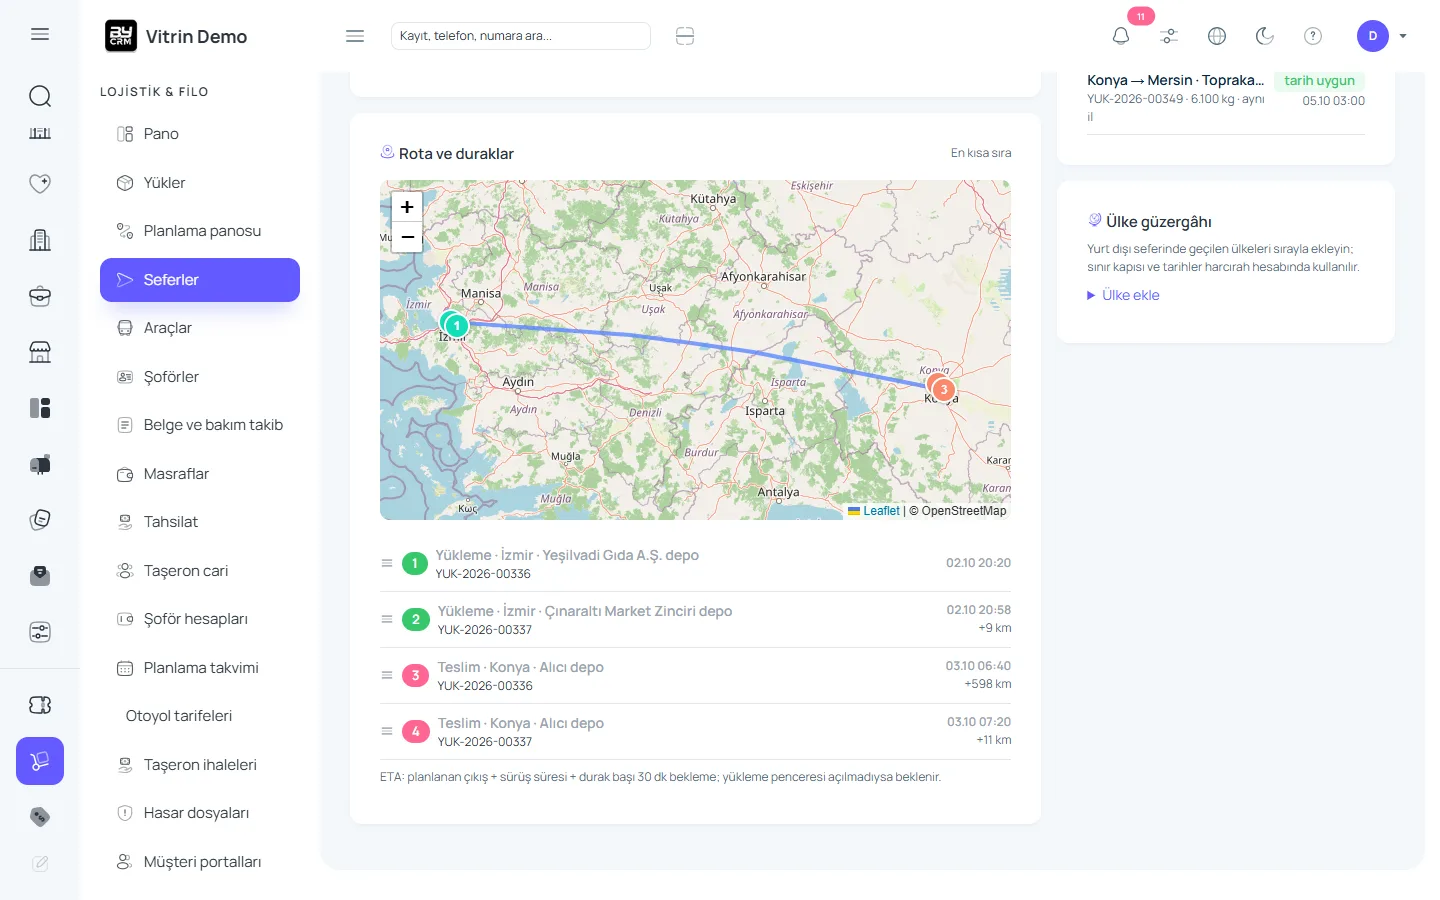Click the search icon in left rail
Viewport: 1440px width, 900px height.
(40, 96)
